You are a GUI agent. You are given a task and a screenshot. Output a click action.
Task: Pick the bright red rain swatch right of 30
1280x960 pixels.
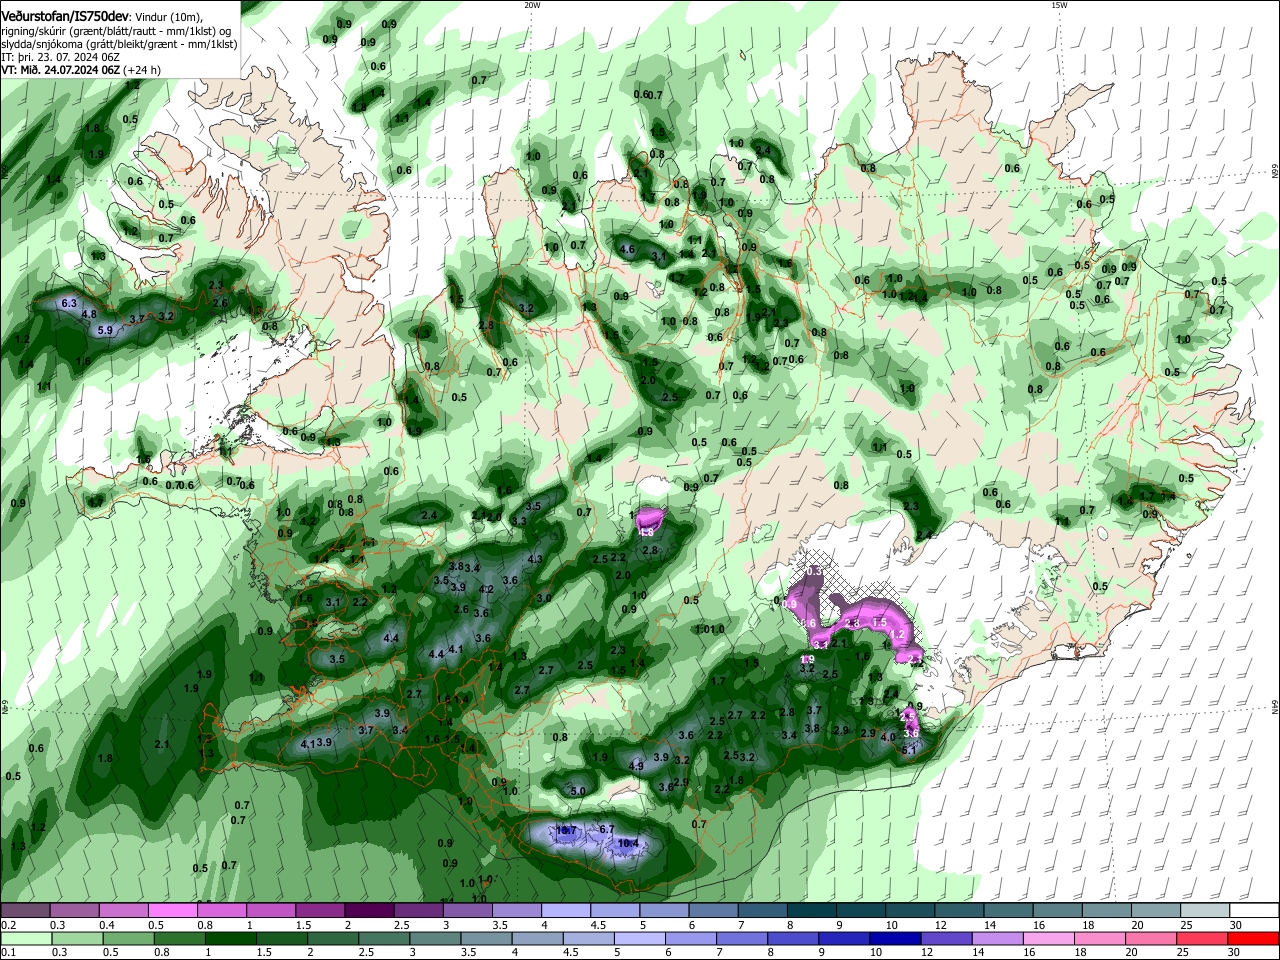coord(1253,938)
